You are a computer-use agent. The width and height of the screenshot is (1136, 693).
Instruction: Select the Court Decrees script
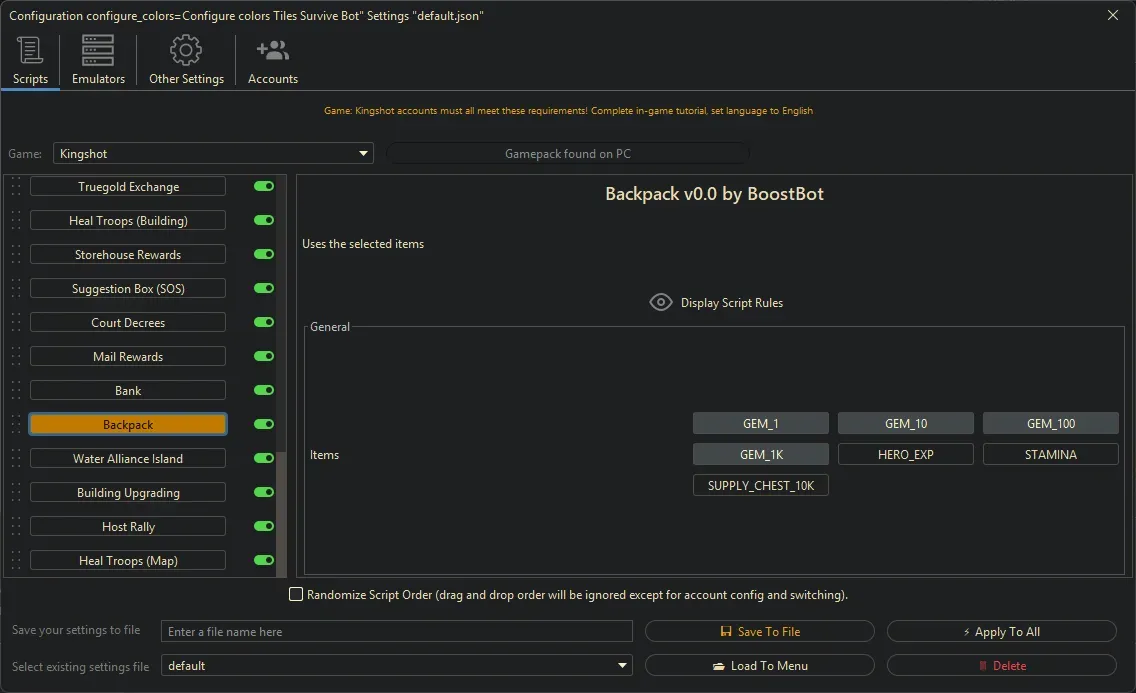(x=128, y=323)
